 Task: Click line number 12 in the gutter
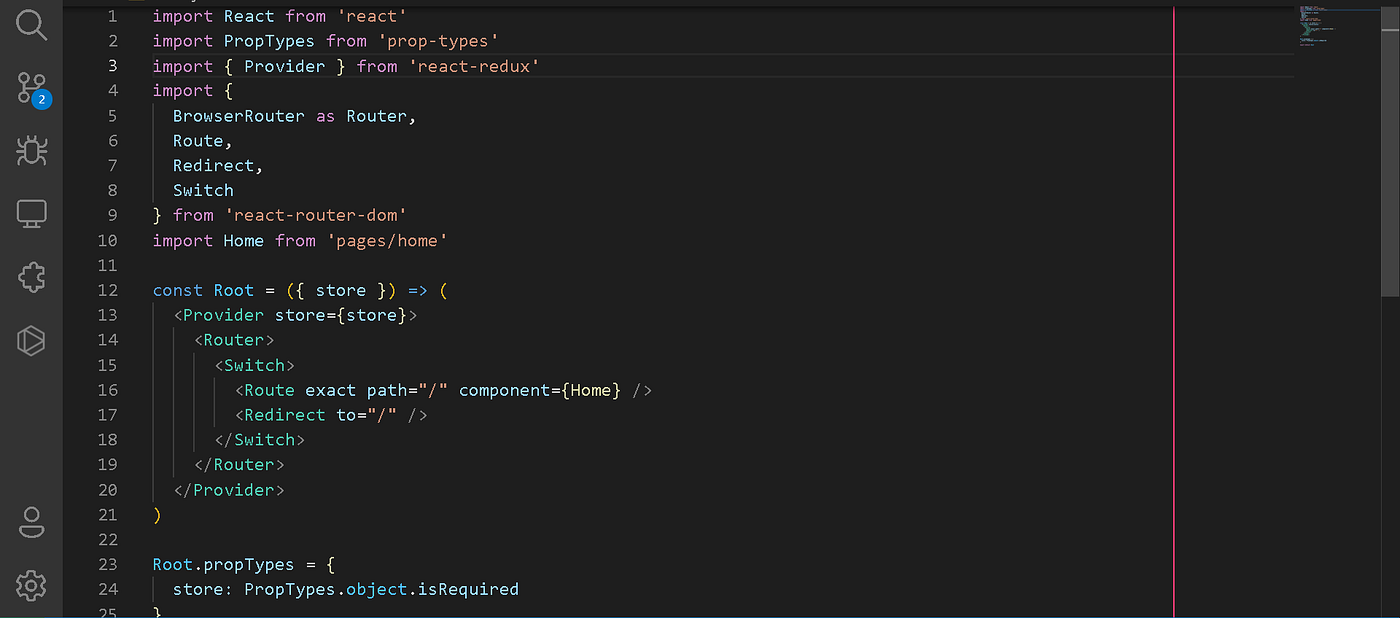click(x=107, y=290)
